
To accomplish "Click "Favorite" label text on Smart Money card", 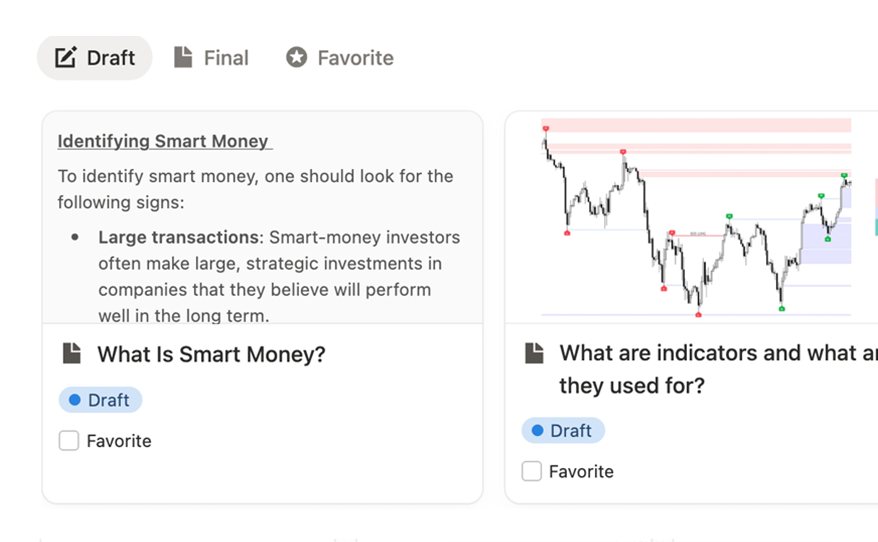I will coord(119,441).
